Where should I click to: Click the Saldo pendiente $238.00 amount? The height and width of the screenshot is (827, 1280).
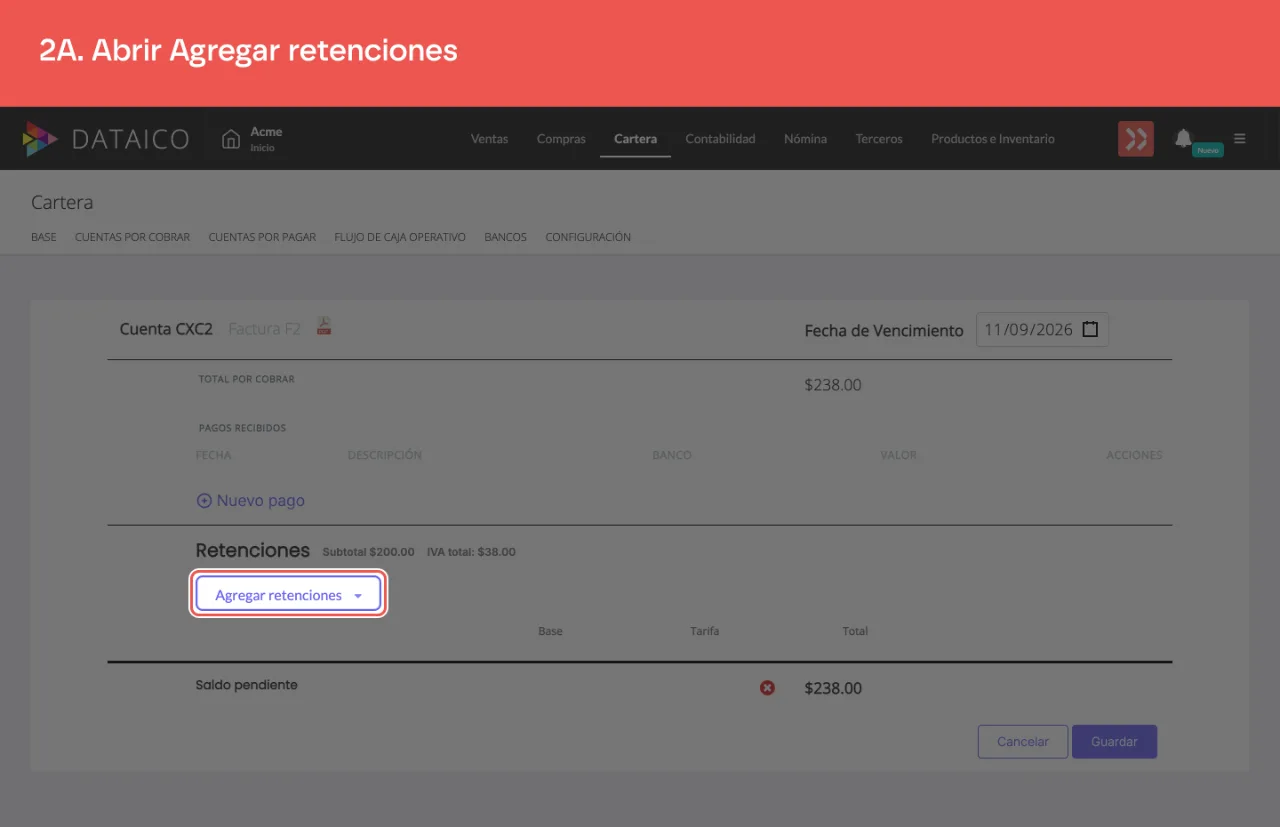pos(833,688)
